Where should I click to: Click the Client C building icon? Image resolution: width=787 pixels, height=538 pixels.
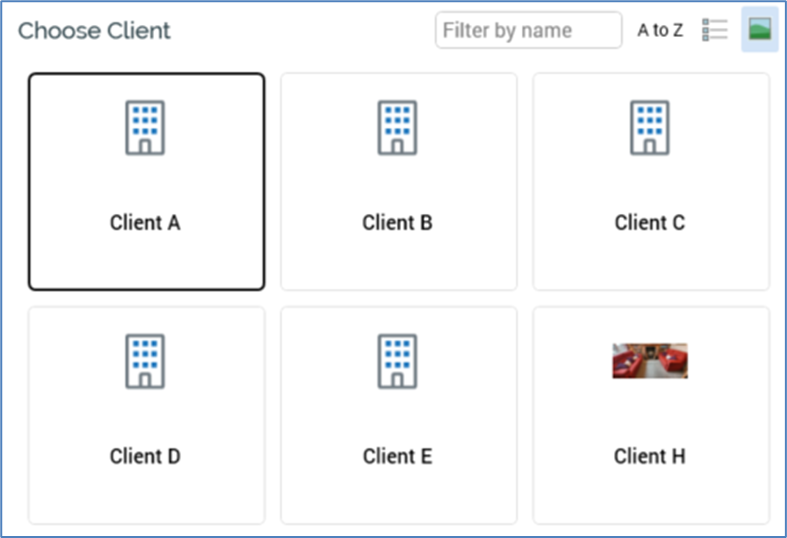(x=649, y=127)
